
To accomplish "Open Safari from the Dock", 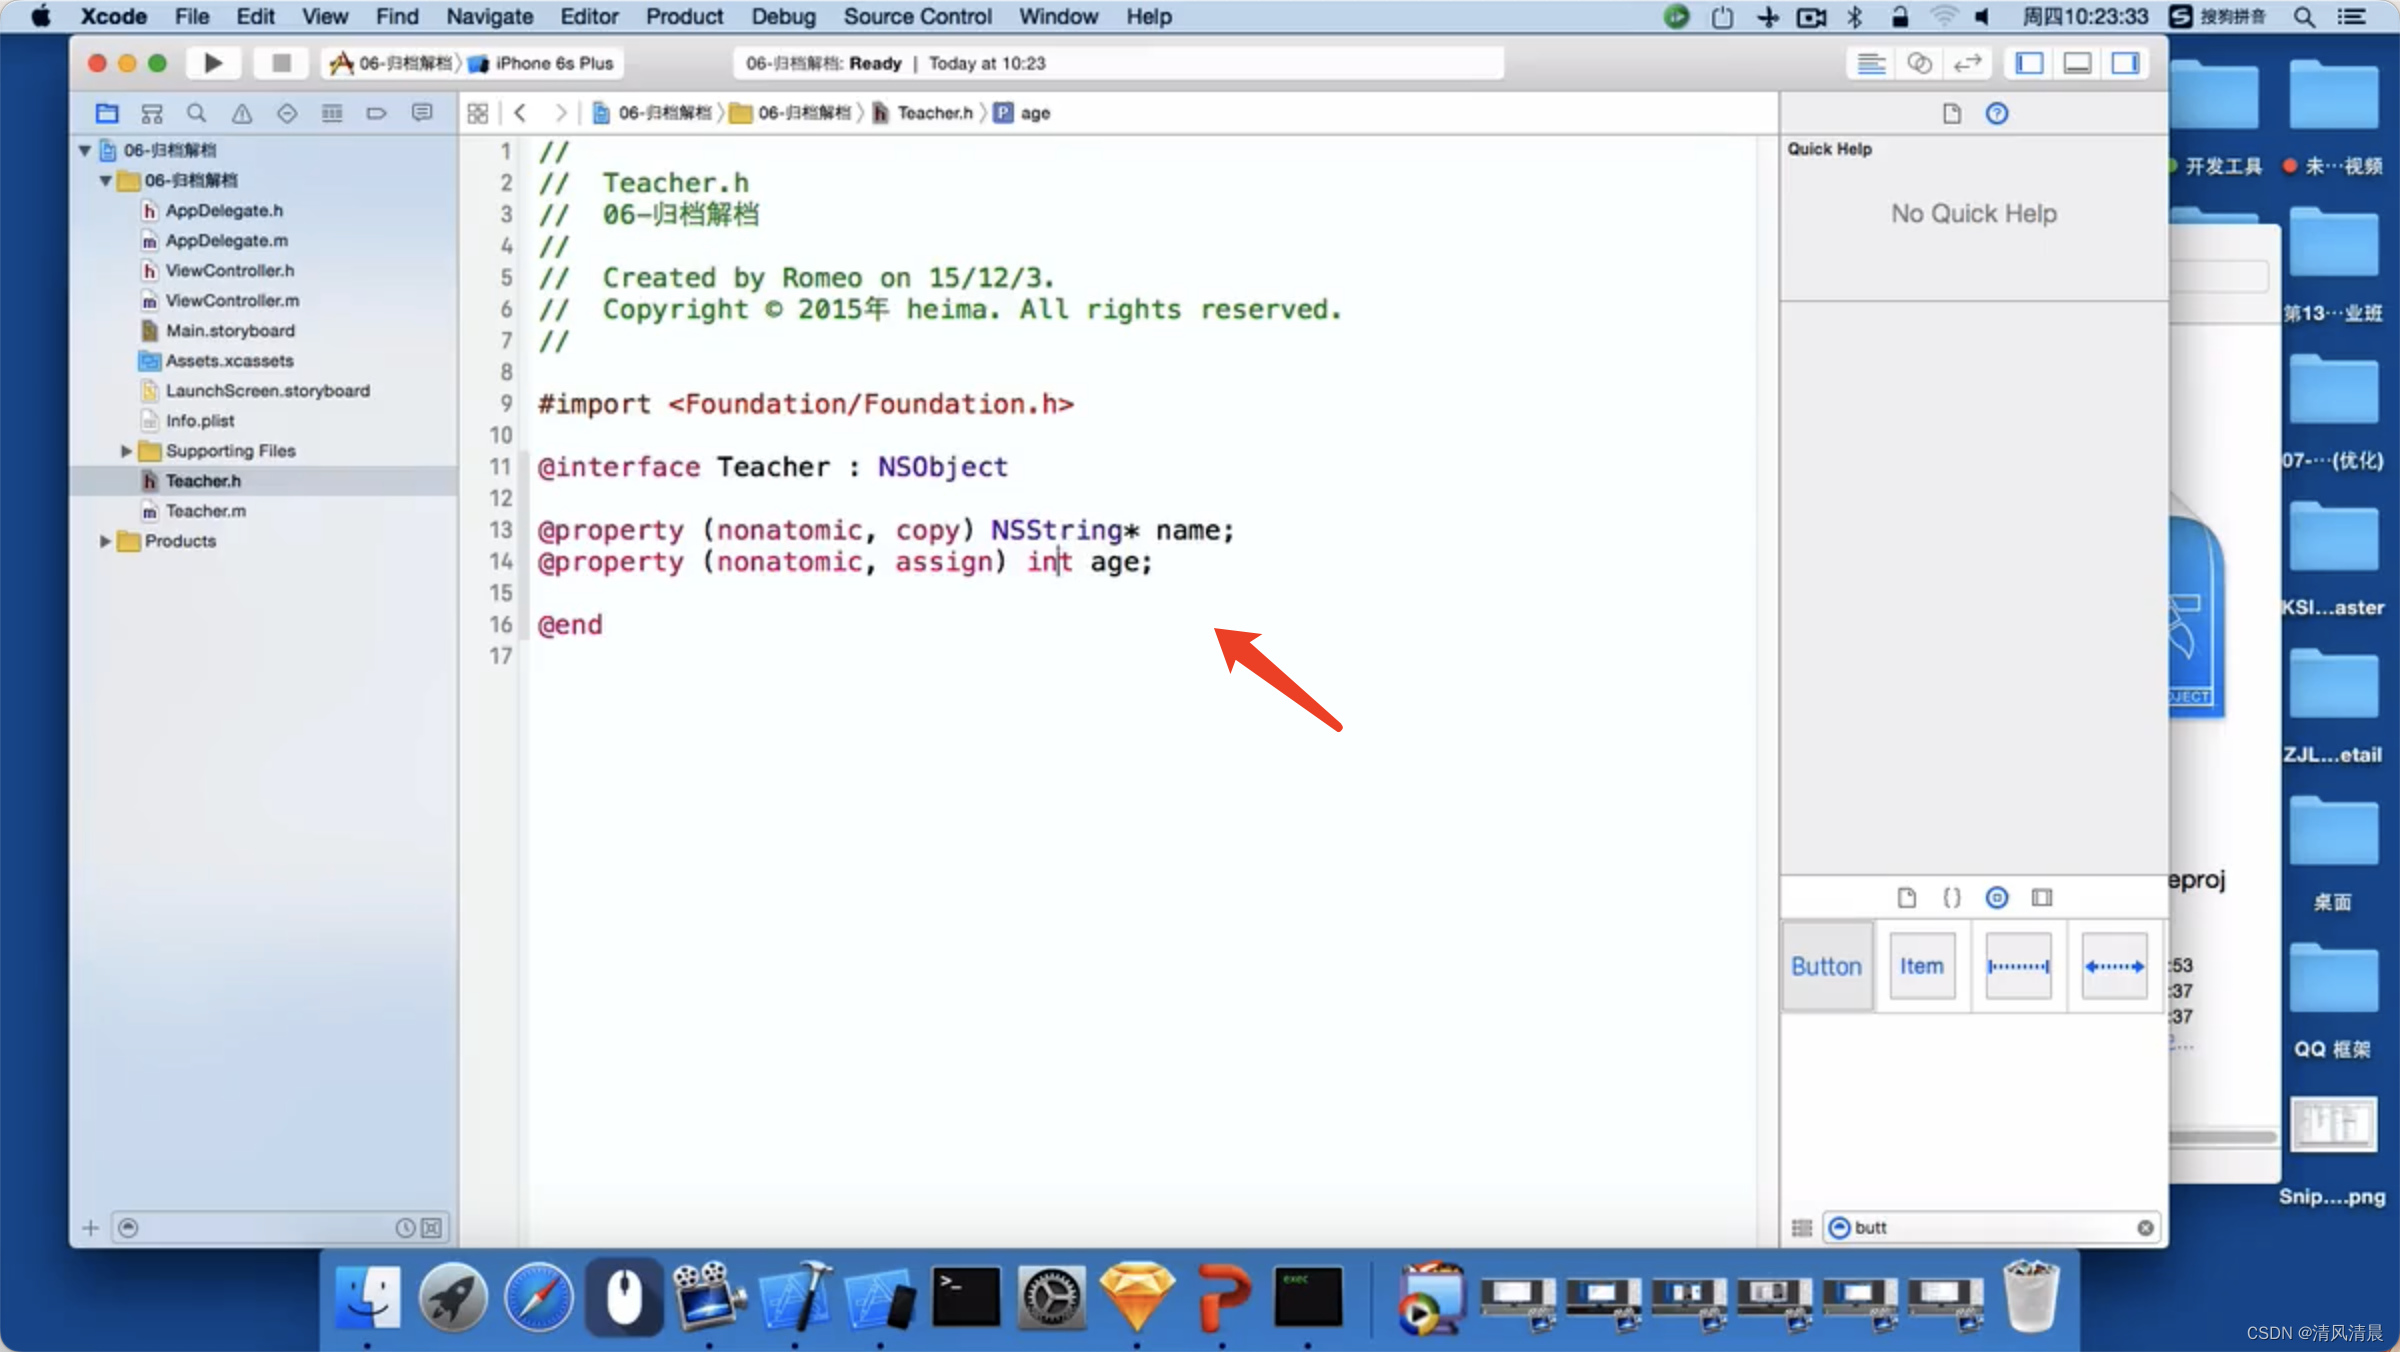I will [538, 1298].
